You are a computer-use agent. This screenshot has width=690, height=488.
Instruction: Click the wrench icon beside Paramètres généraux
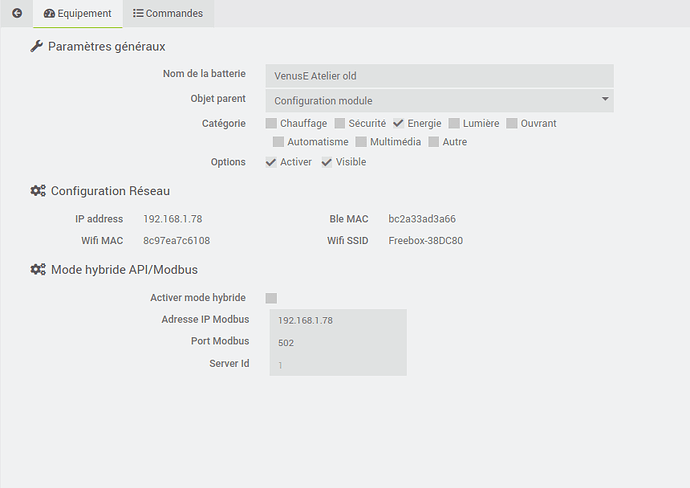coord(37,46)
